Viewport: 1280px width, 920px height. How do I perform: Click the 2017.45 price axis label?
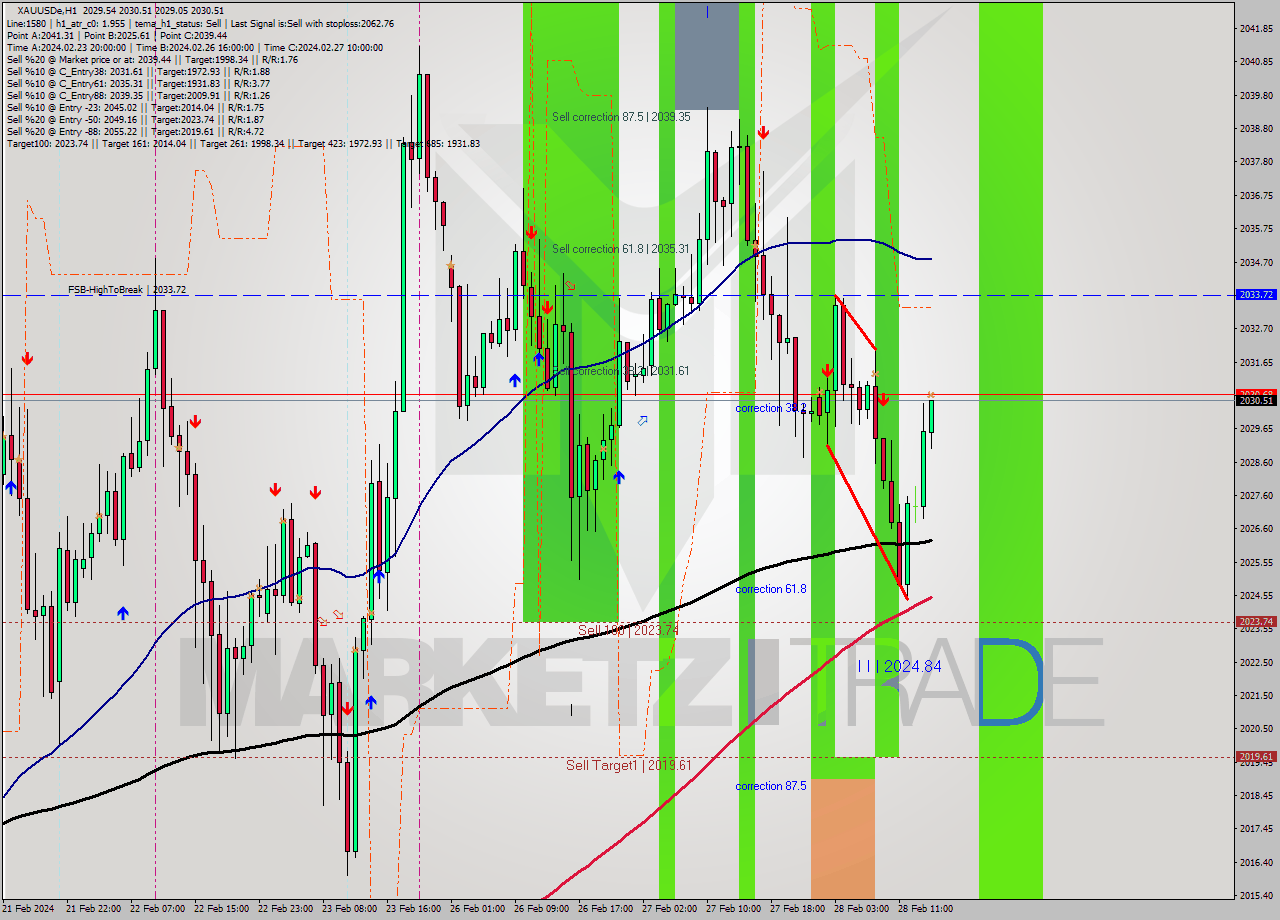point(1257,828)
